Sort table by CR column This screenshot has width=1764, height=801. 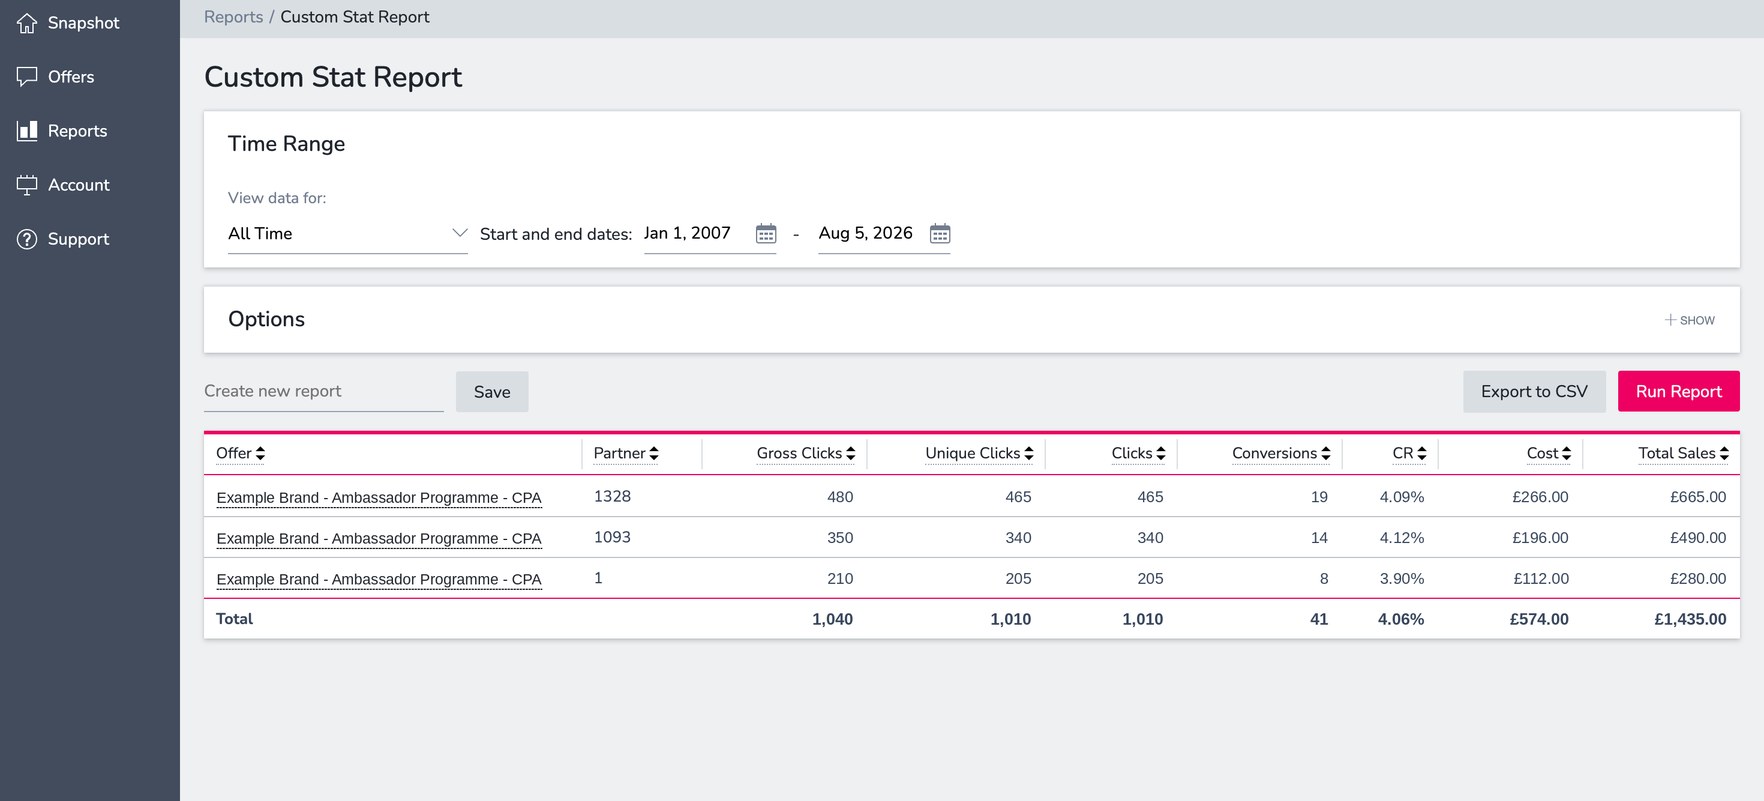[x=1409, y=453]
